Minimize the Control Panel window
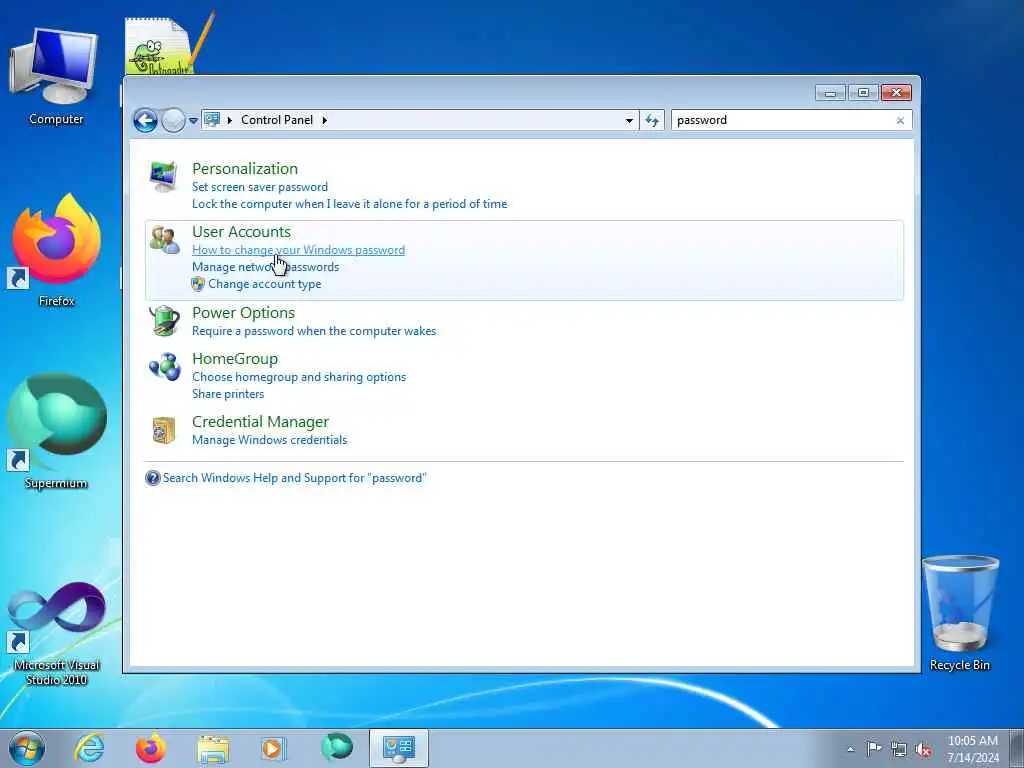 830,93
